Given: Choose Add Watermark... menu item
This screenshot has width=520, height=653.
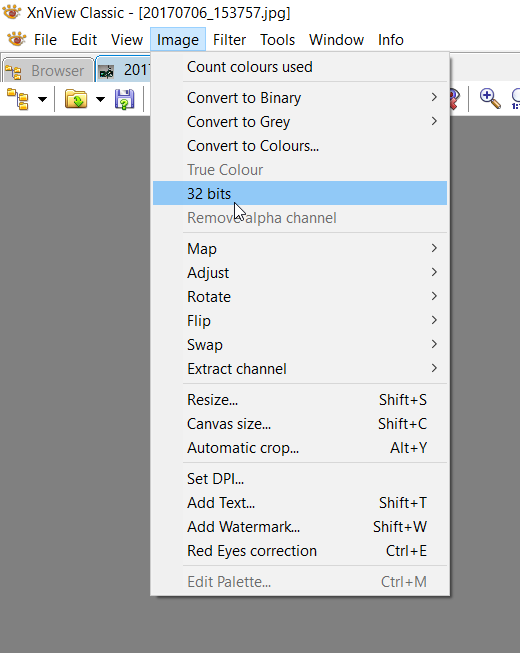Looking at the screenshot, I should click(300, 526).
